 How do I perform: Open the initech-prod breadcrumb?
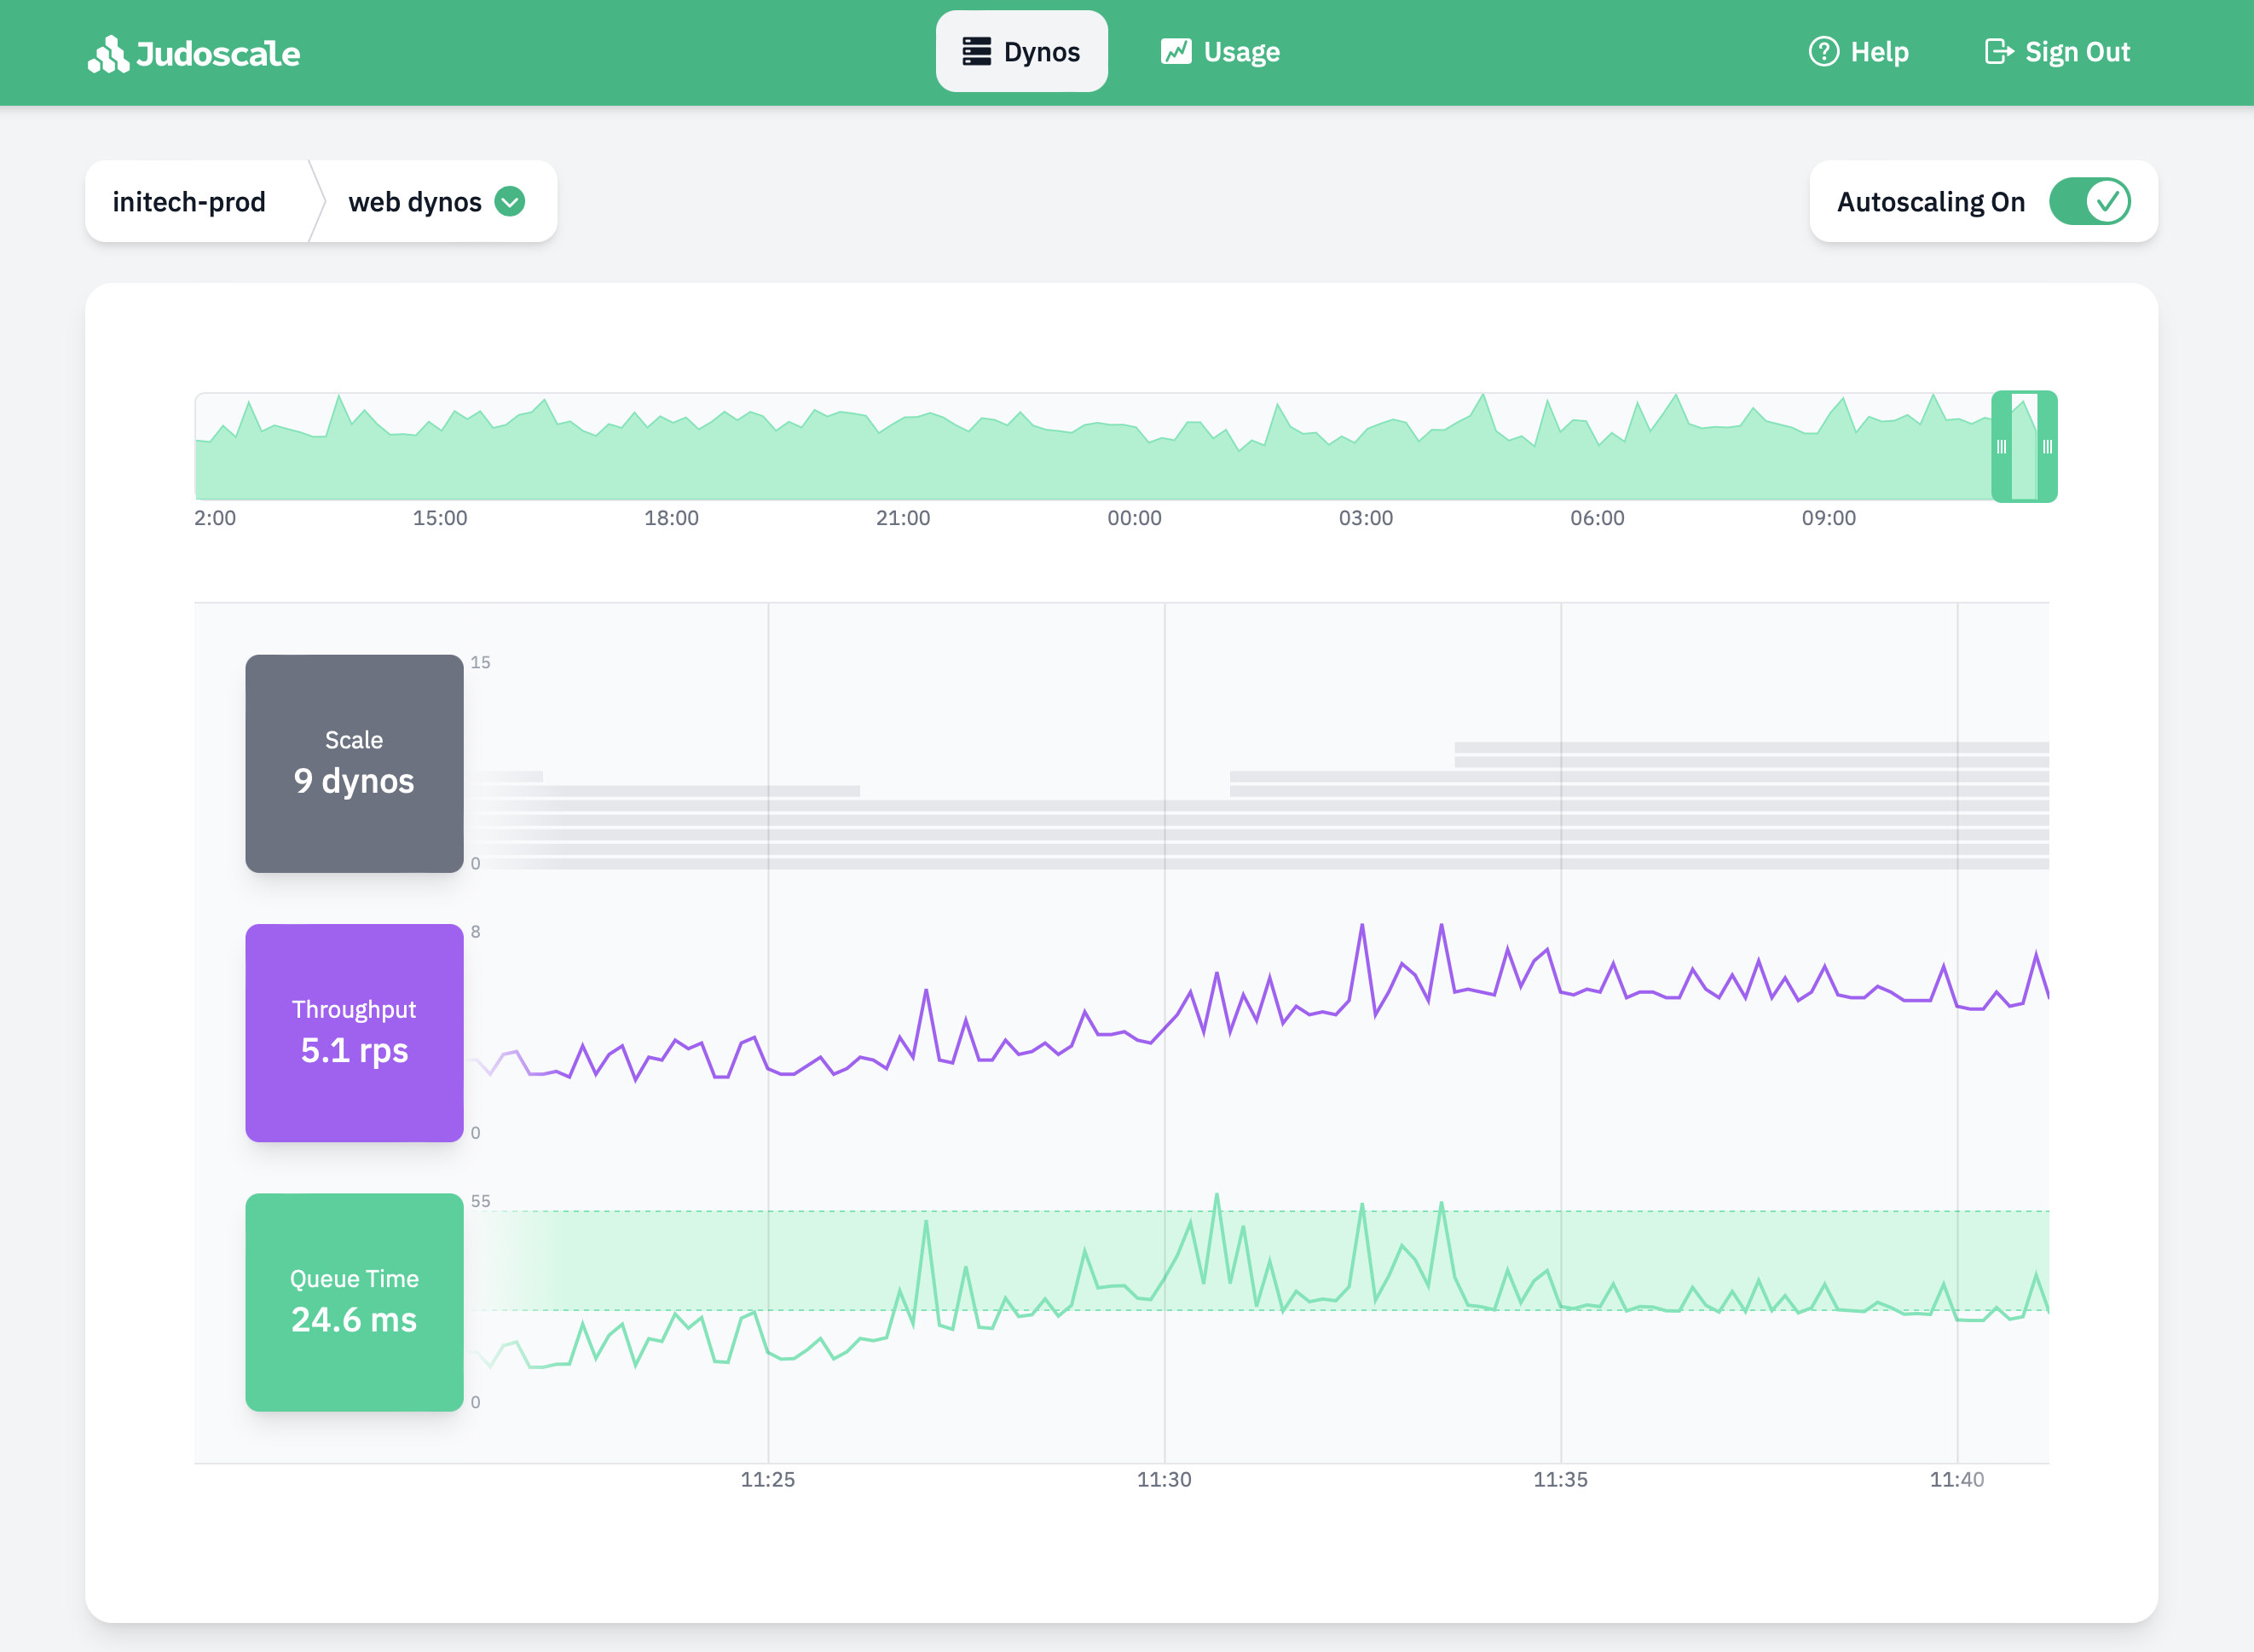pos(190,201)
